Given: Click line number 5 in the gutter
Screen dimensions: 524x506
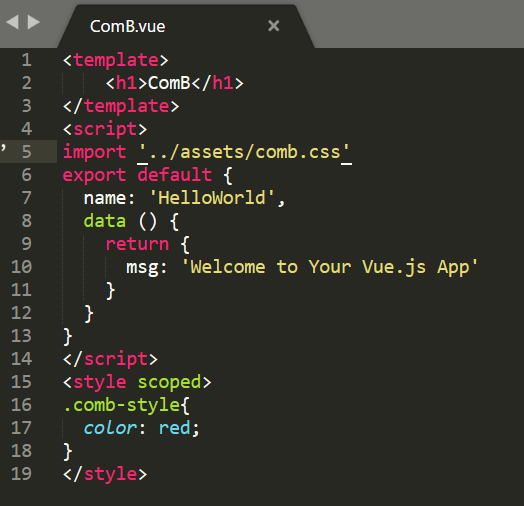Looking at the screenshot, I should click(27, 152).
